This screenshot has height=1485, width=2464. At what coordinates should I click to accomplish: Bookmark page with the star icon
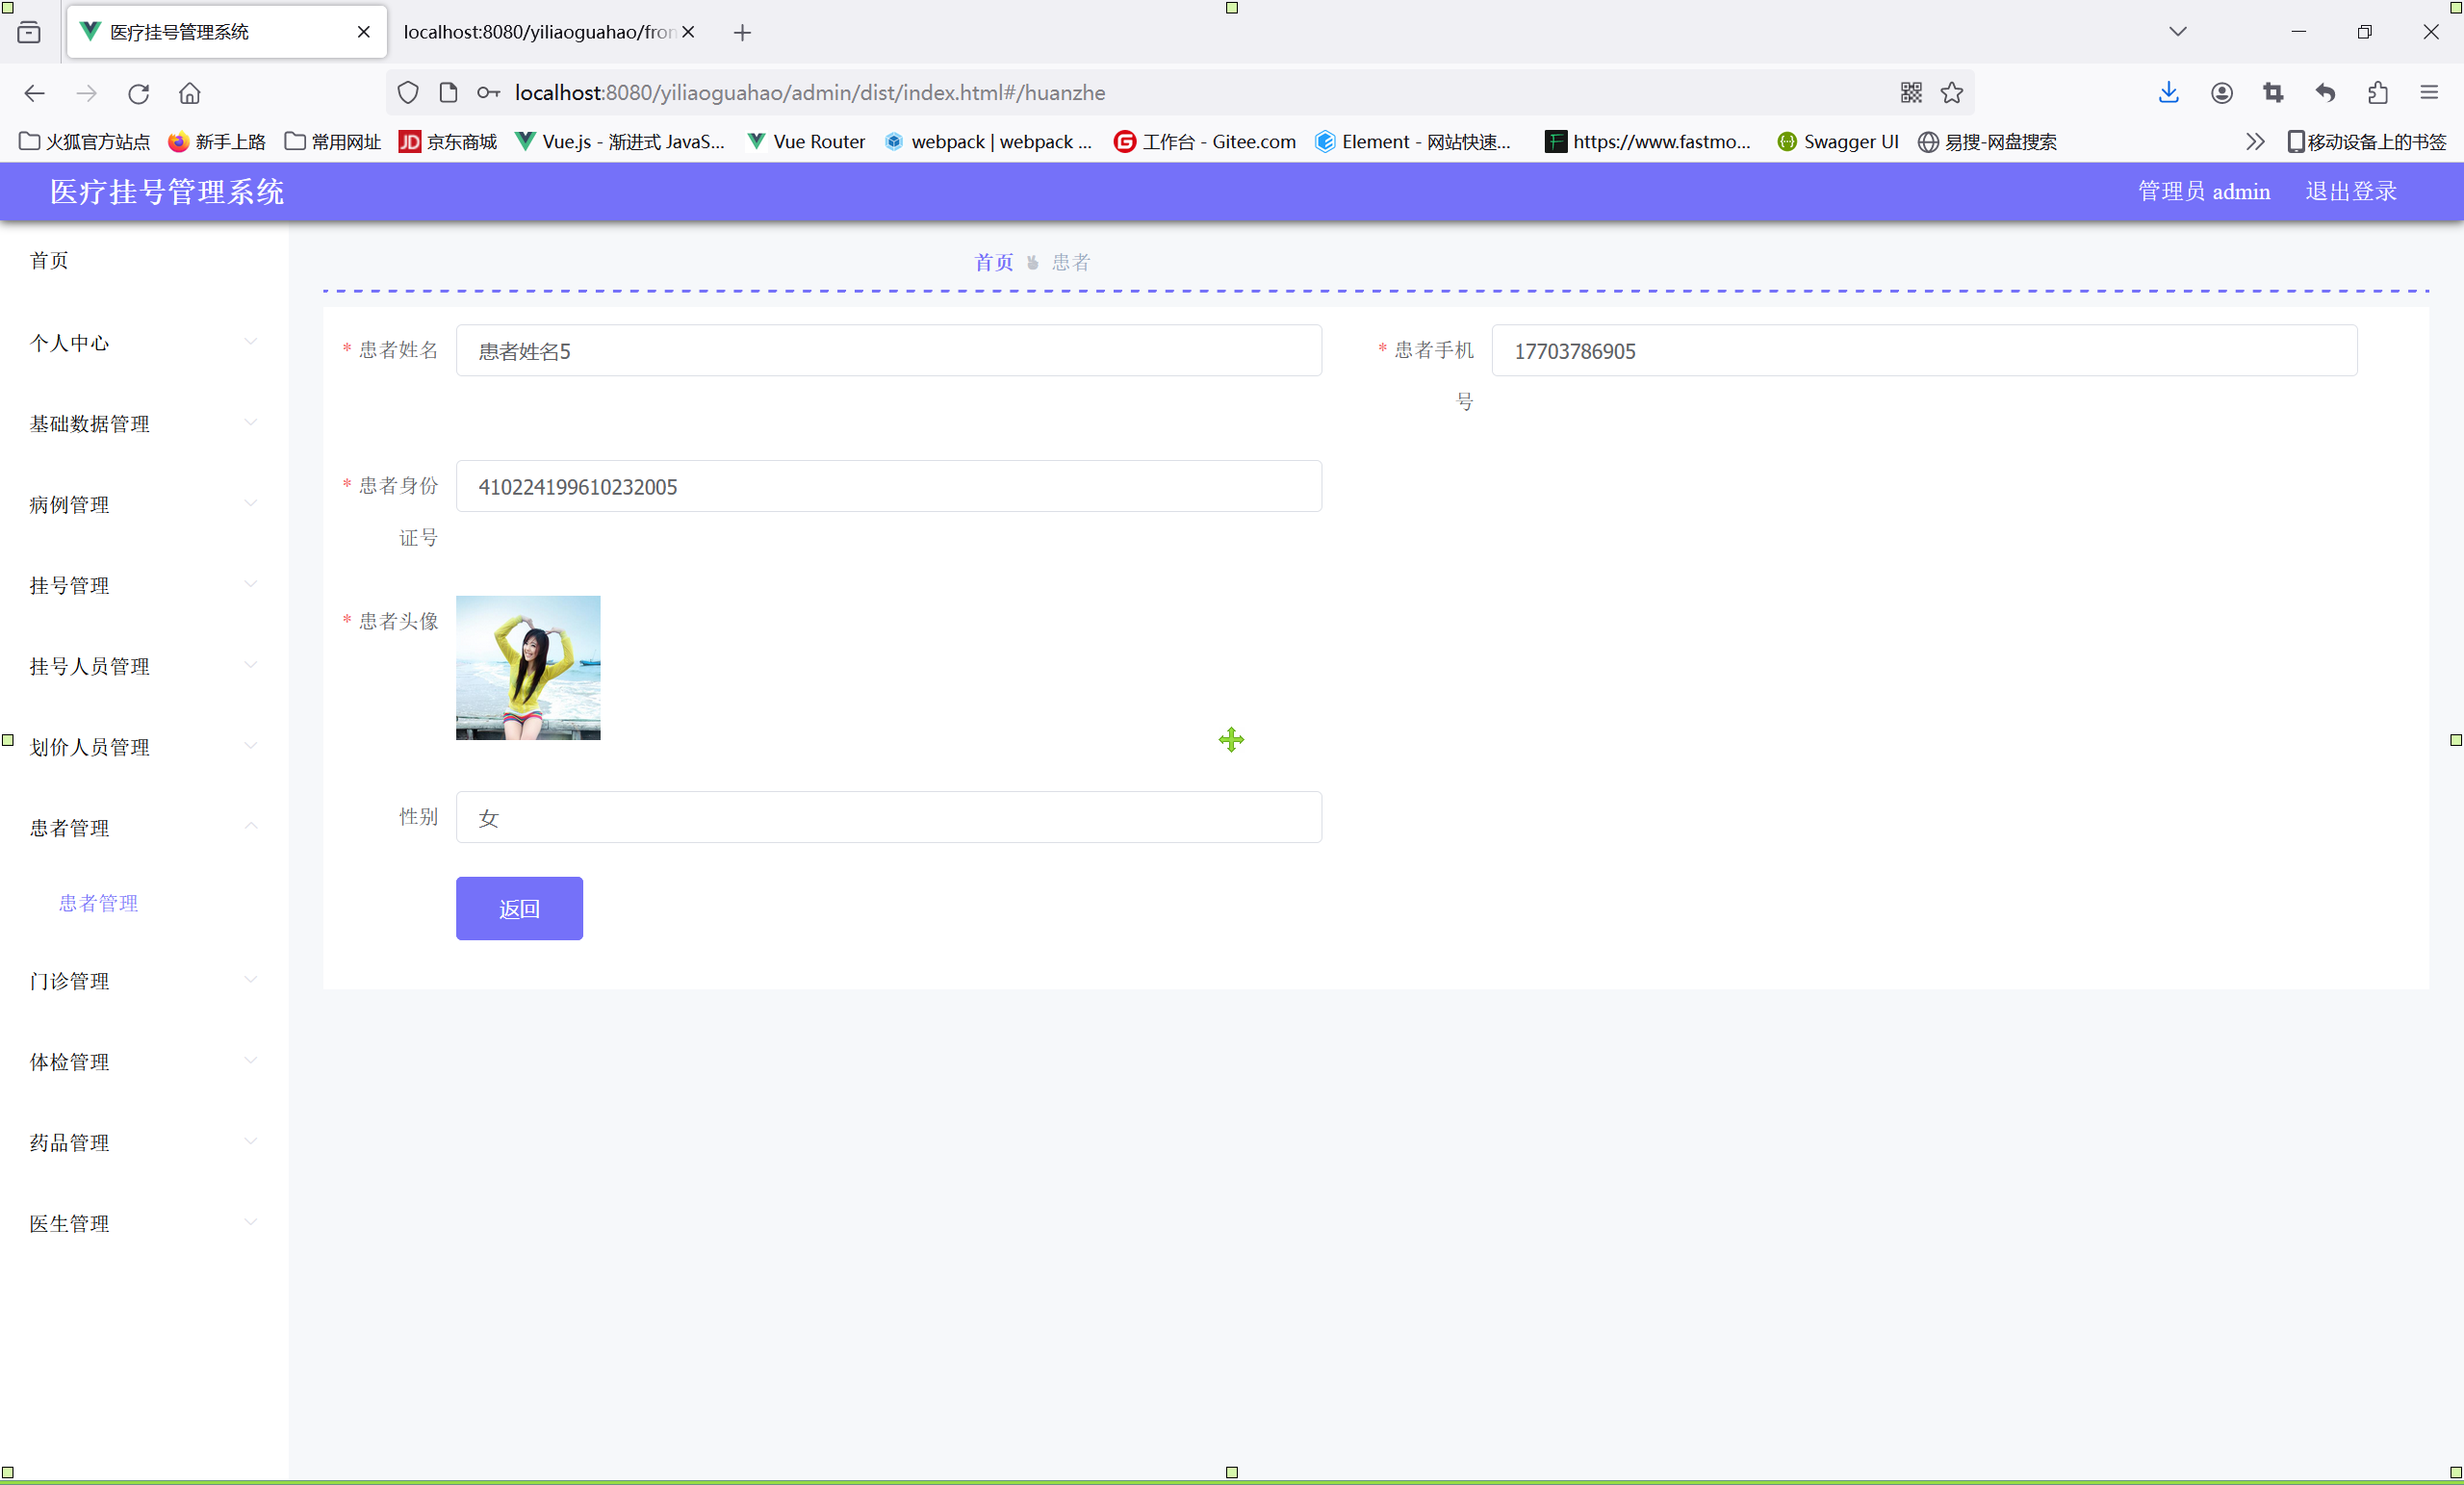click(1951, 93)
